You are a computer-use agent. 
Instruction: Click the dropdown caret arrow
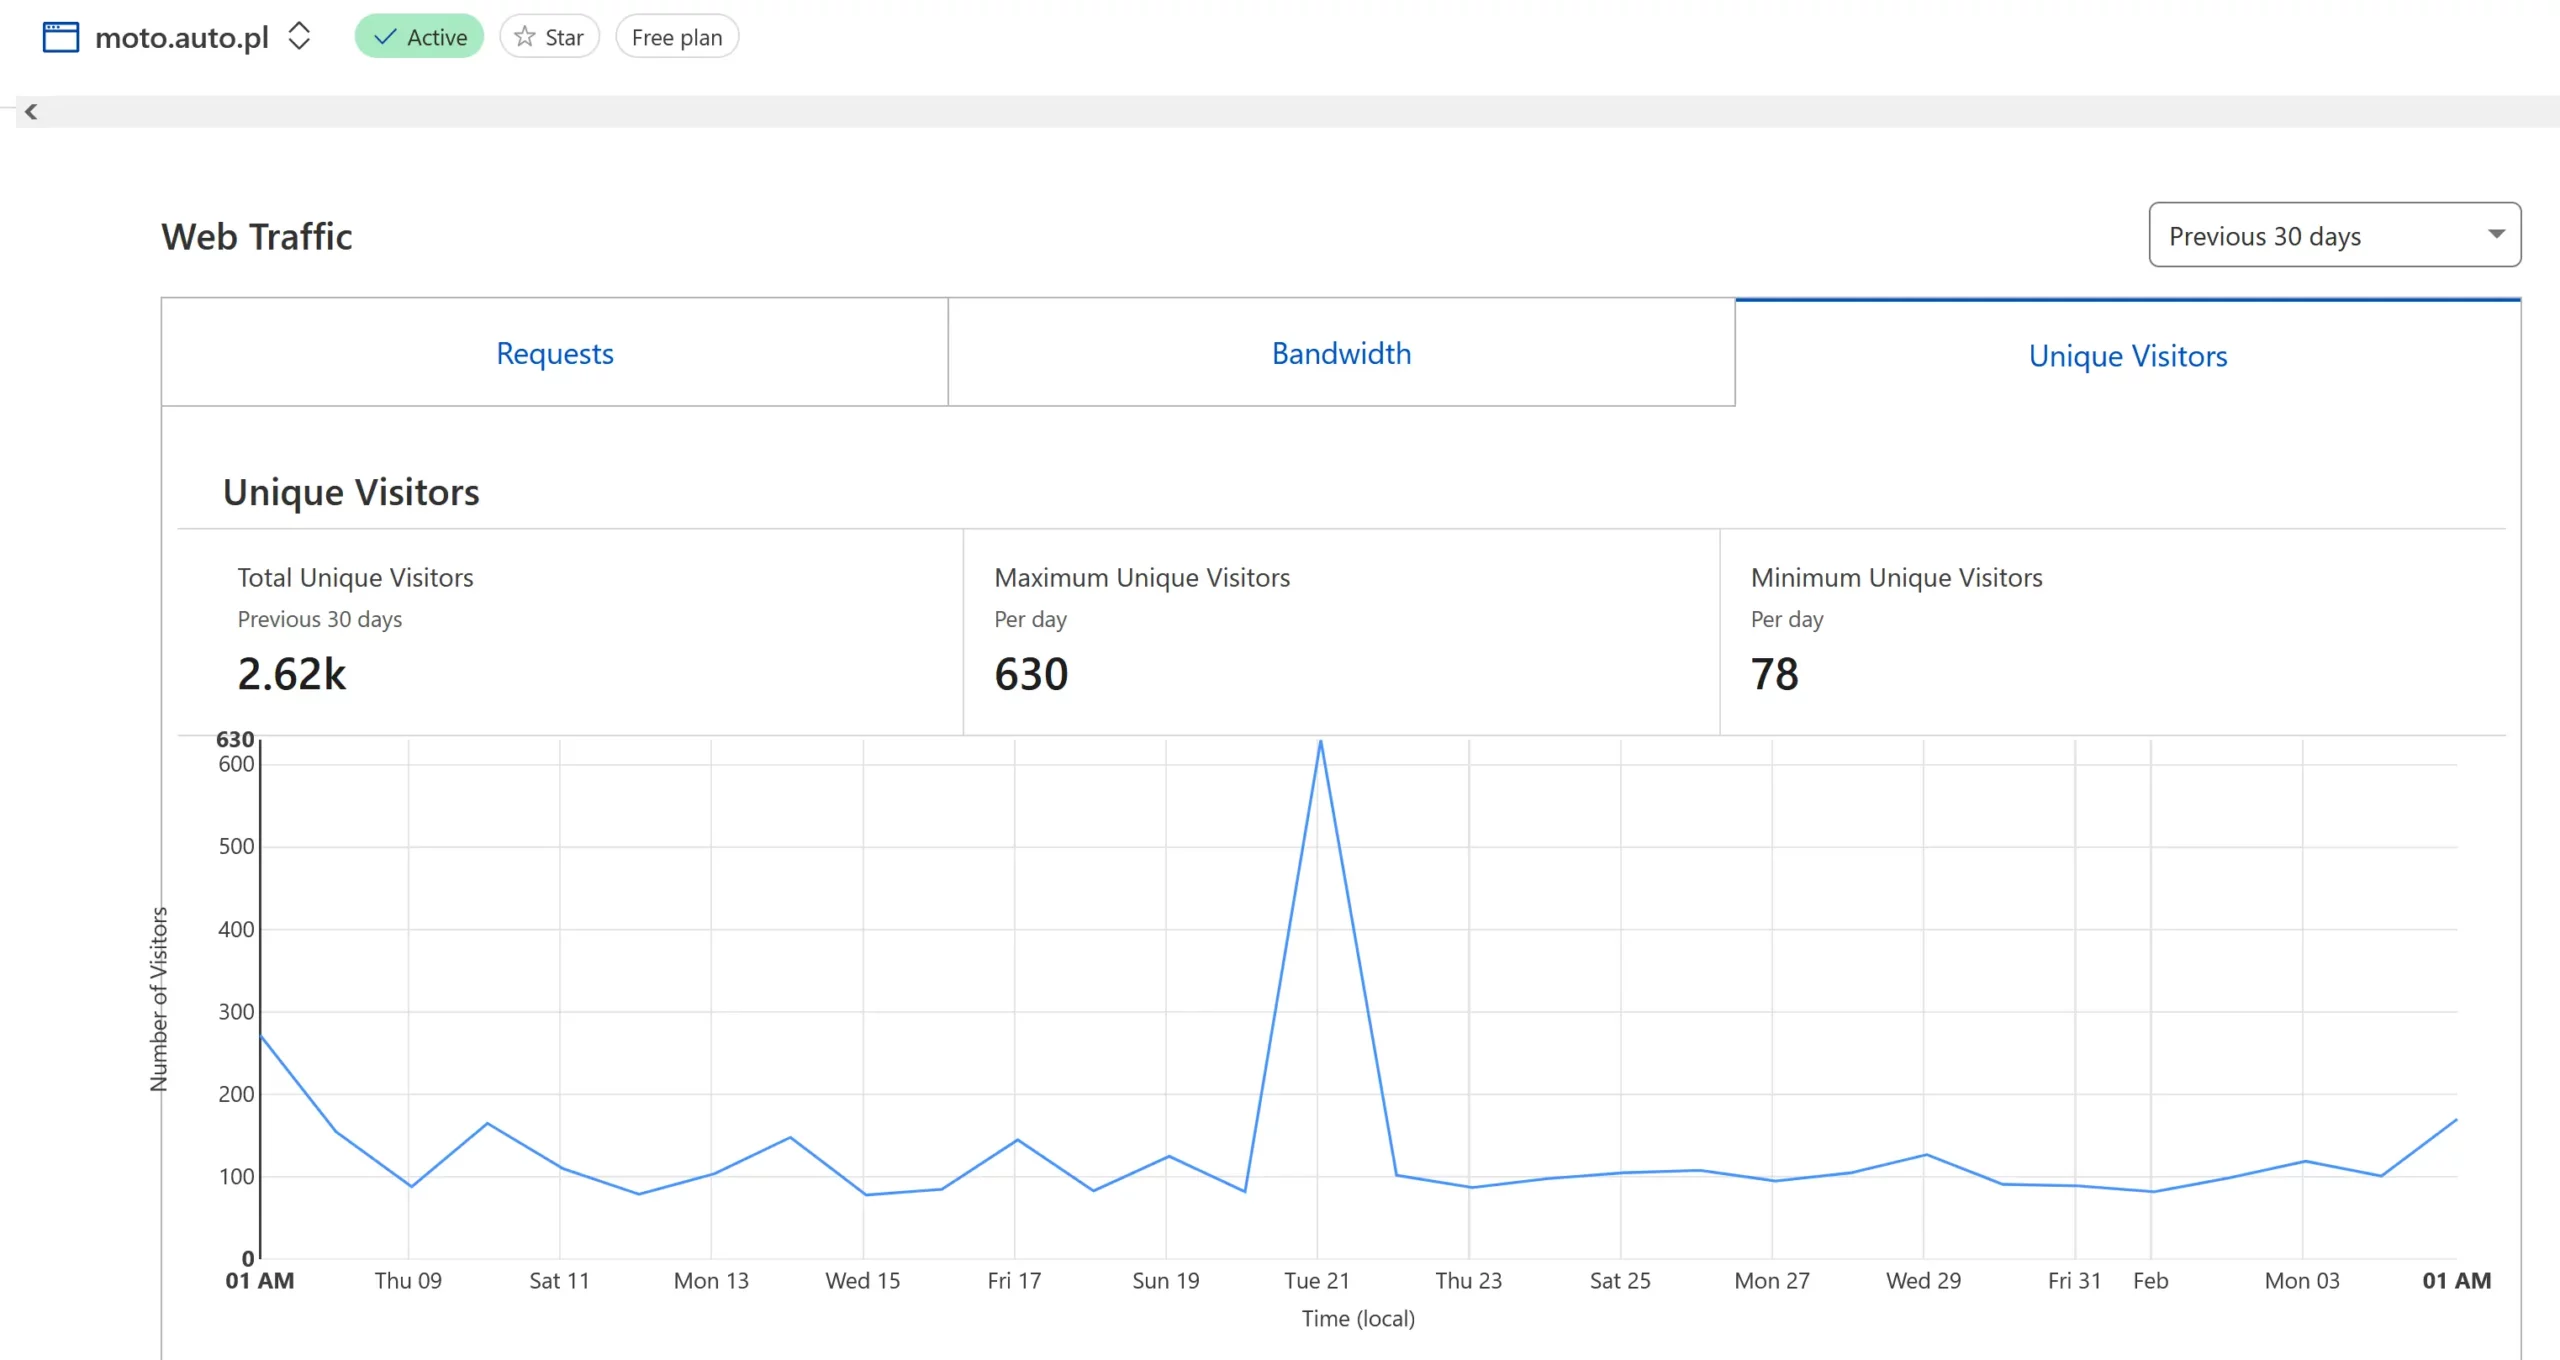coord(2496,234)
